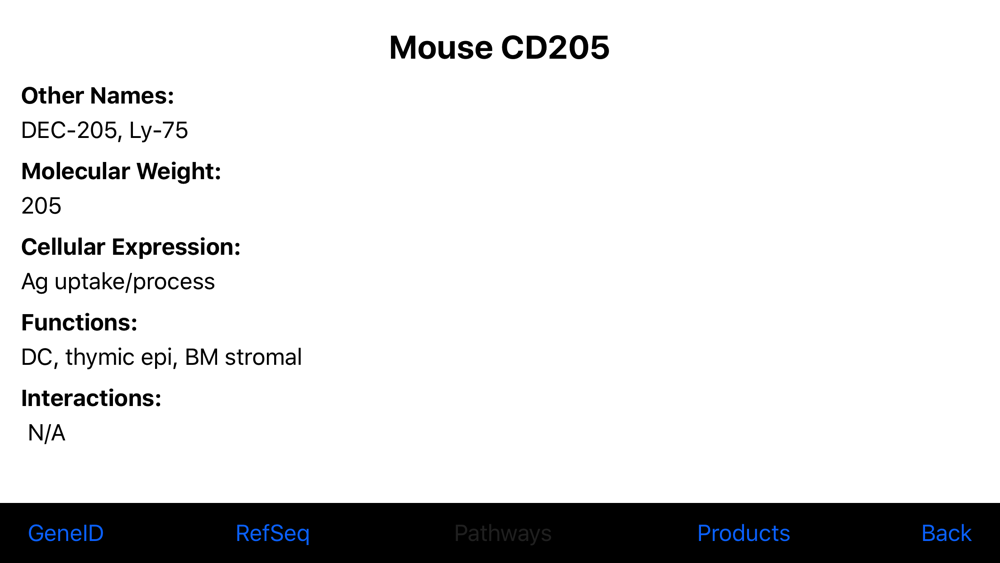Select the Ly-75 alternate name
Viewport: 1000px width, 563px height.
(x=158, y=130)
